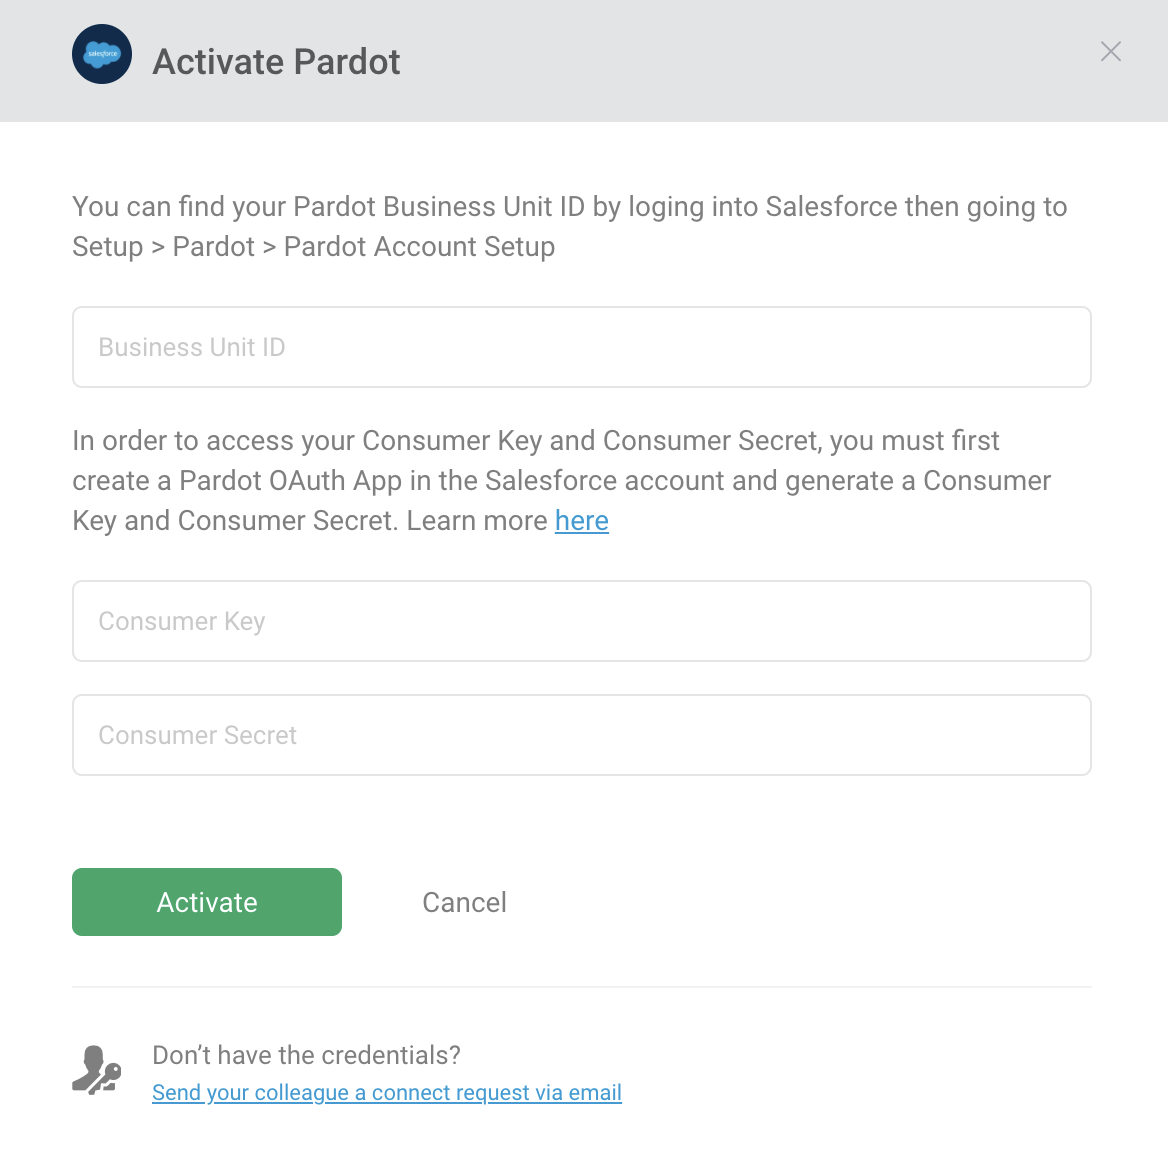Click the "Learn more" text before here link
The width and height of the screenshot is (1168, 1172).
click(477, 521)
